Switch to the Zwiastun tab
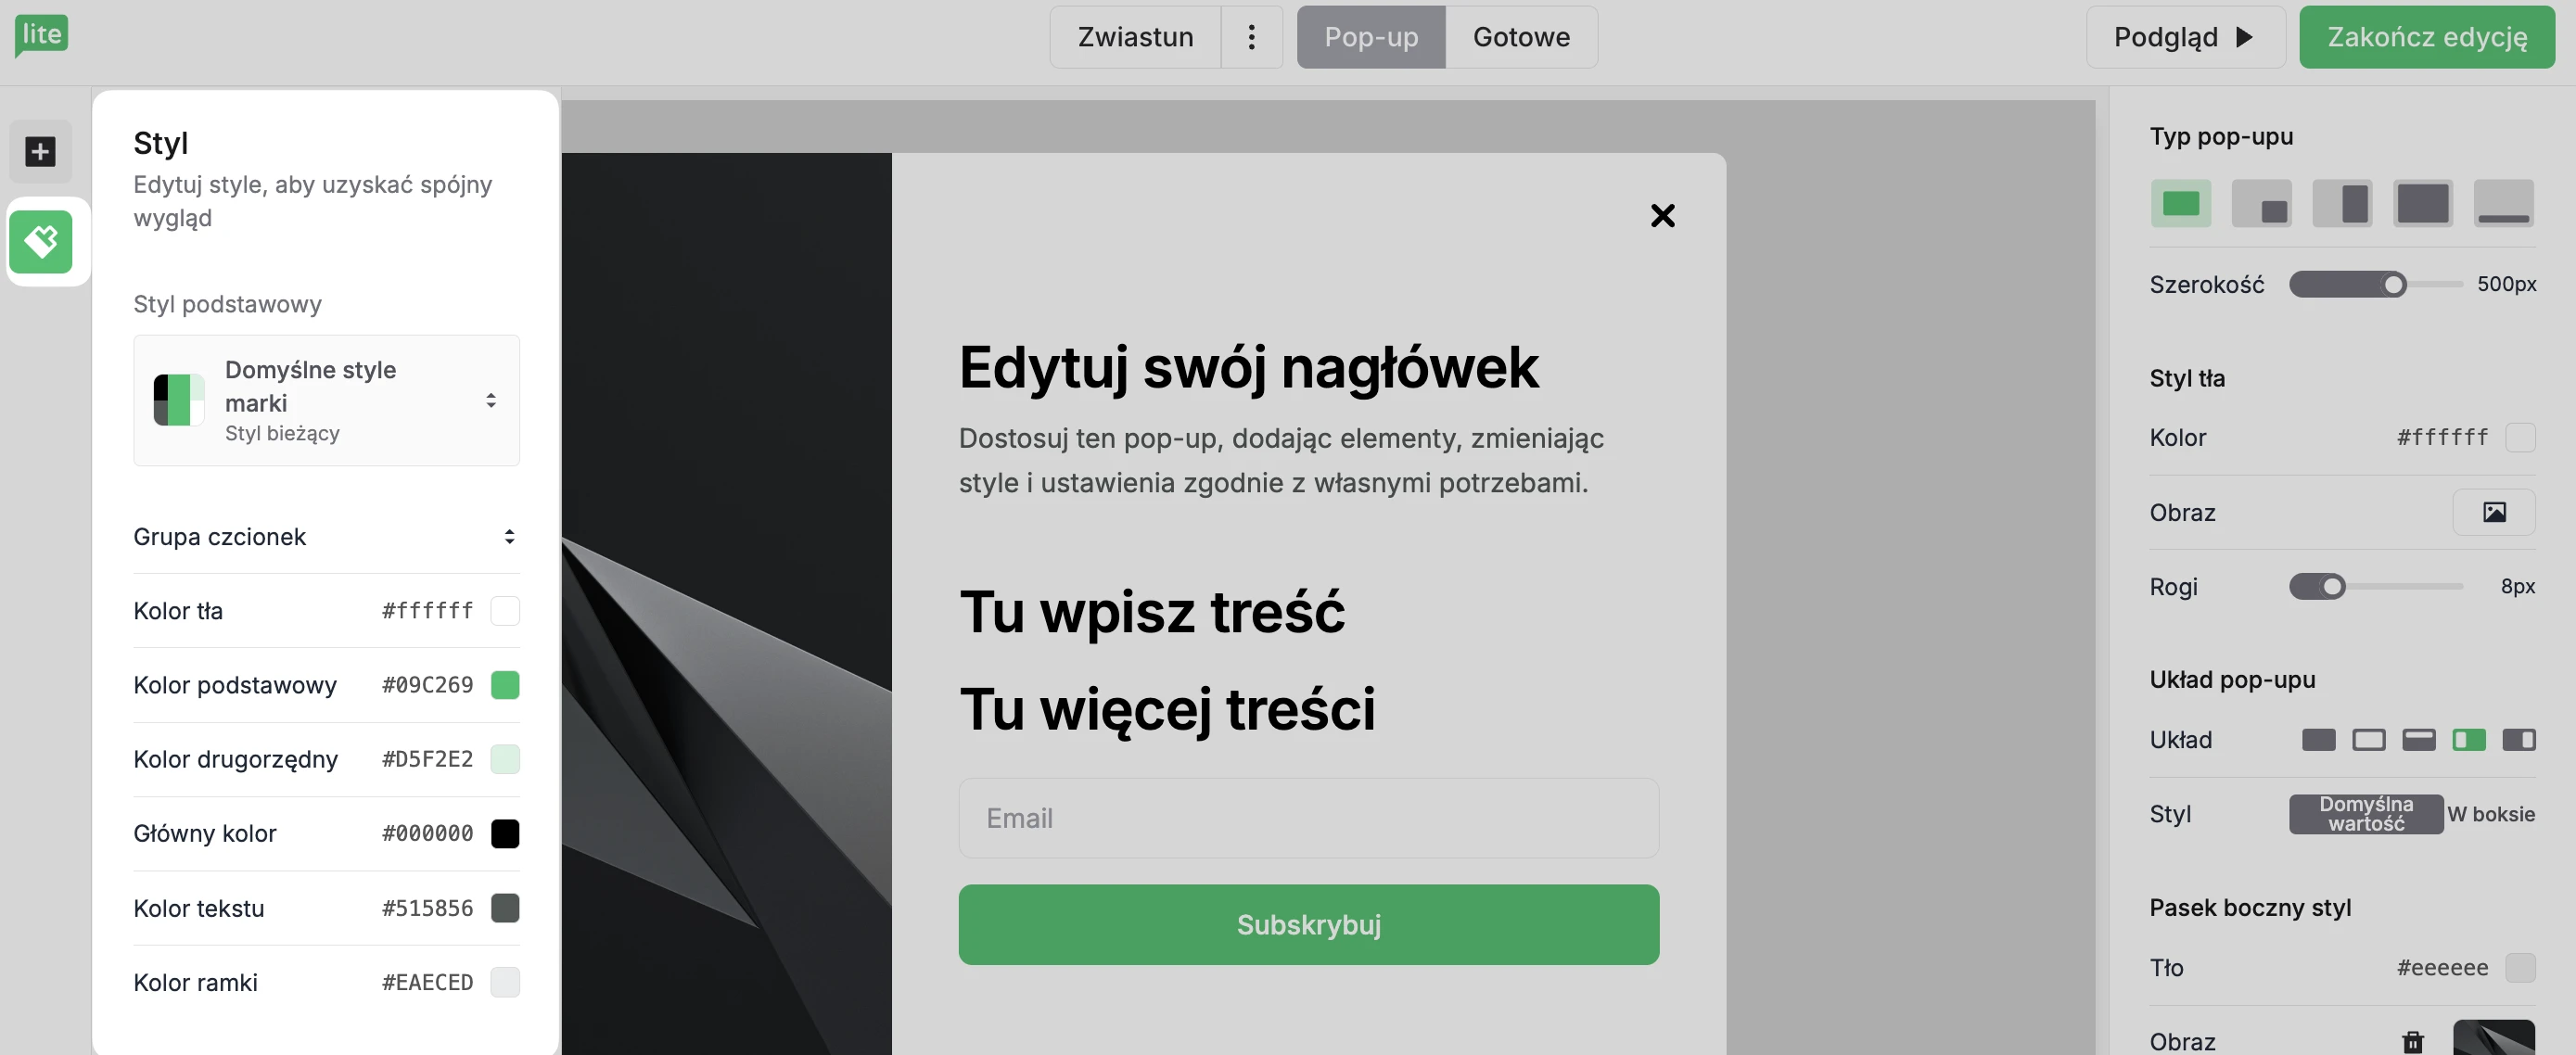 click(1135, 37)
